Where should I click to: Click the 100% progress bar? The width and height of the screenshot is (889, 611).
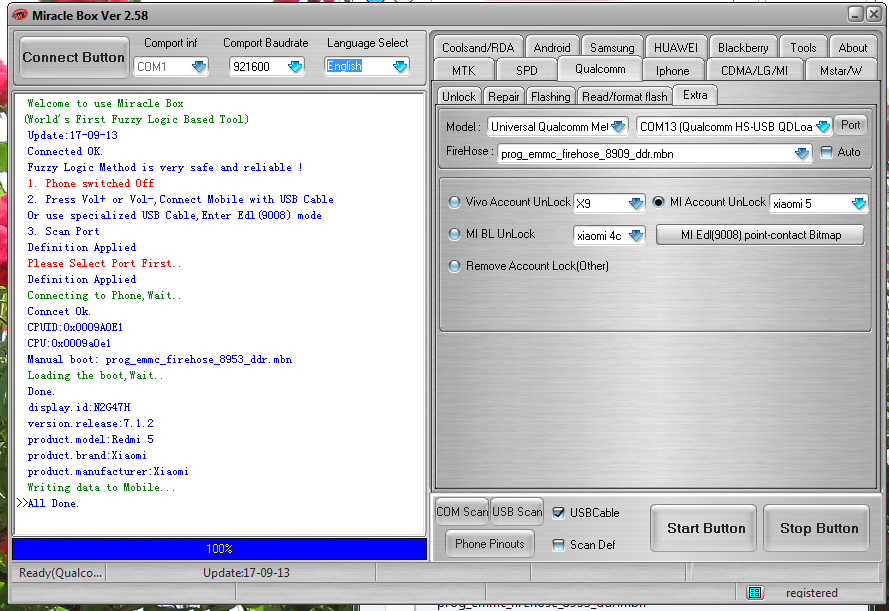pyautogui.click(x=219, y=549)
